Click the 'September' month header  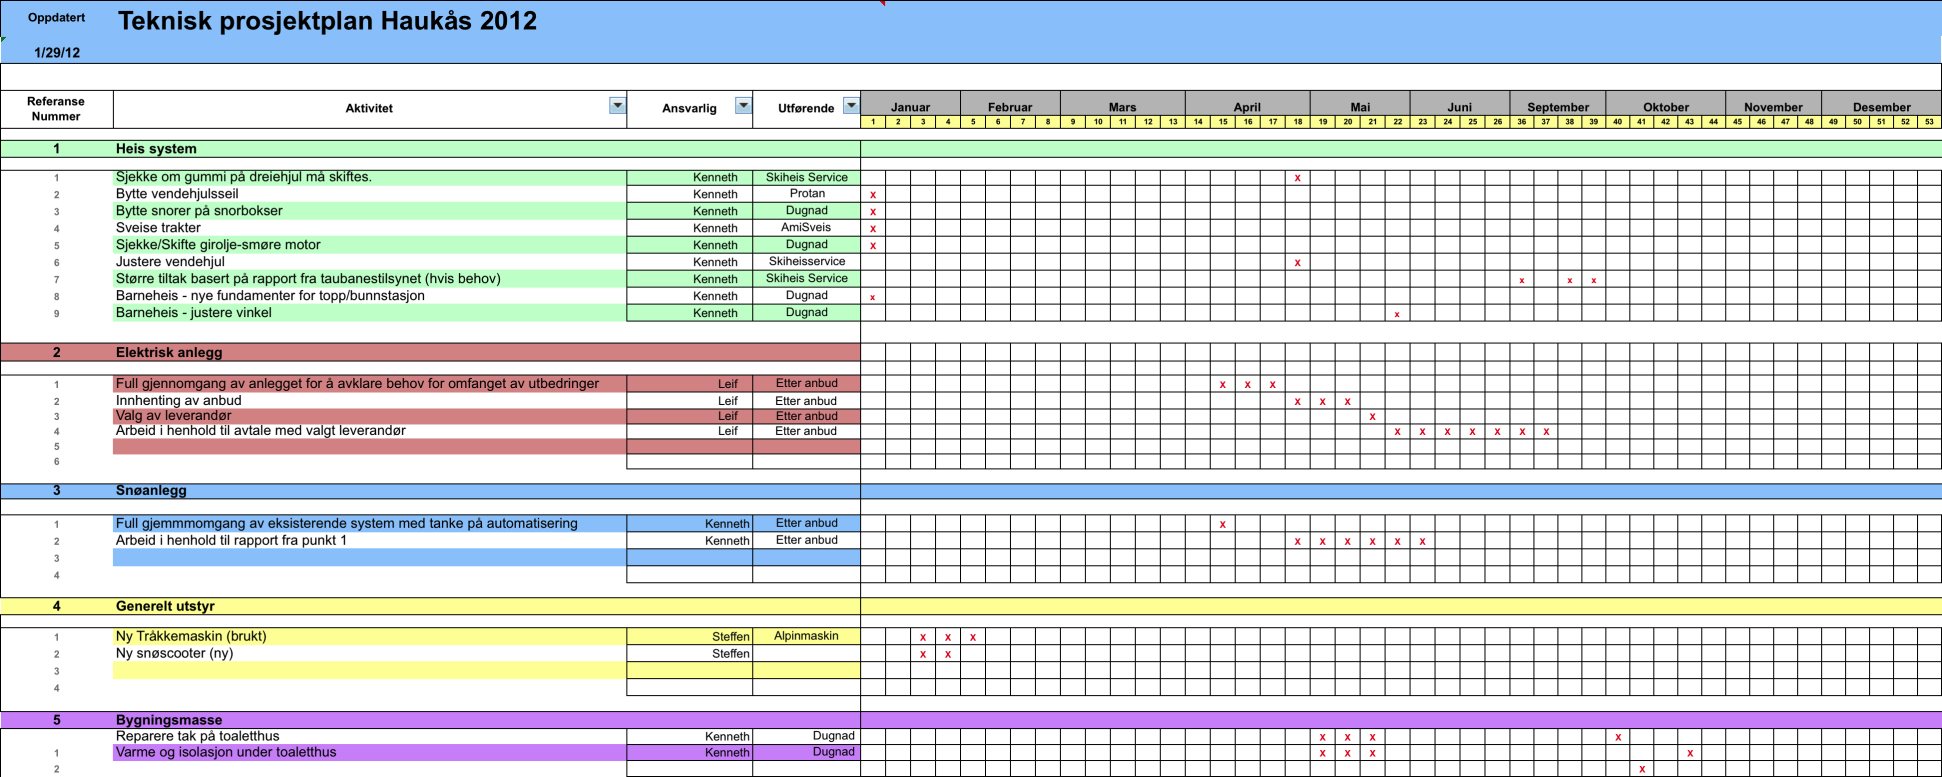coord(1558,107)
